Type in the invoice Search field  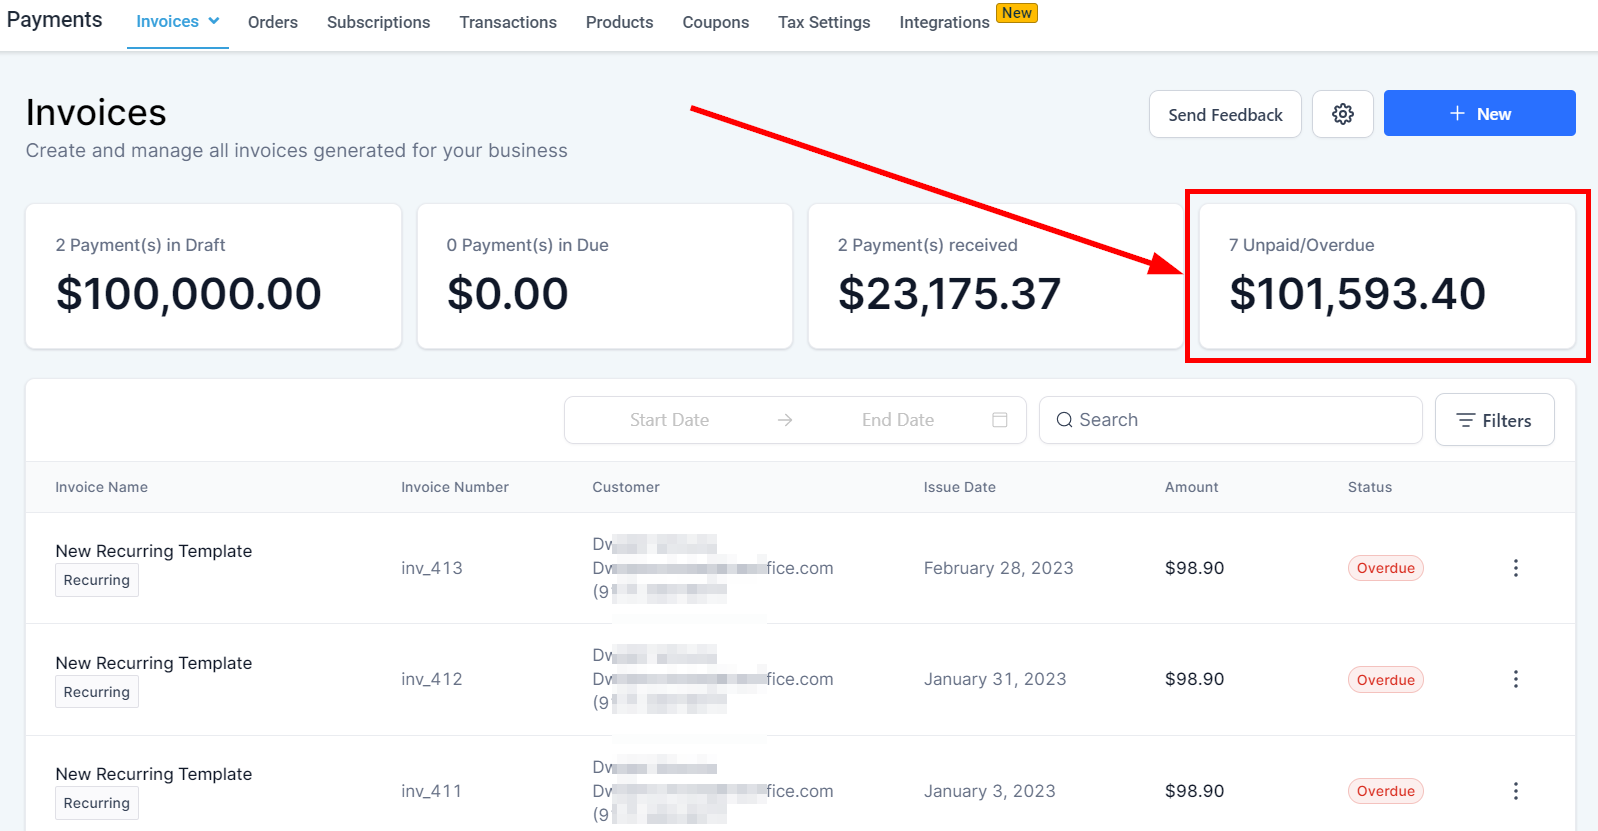pyautogui.click(x=1240, y=420)
